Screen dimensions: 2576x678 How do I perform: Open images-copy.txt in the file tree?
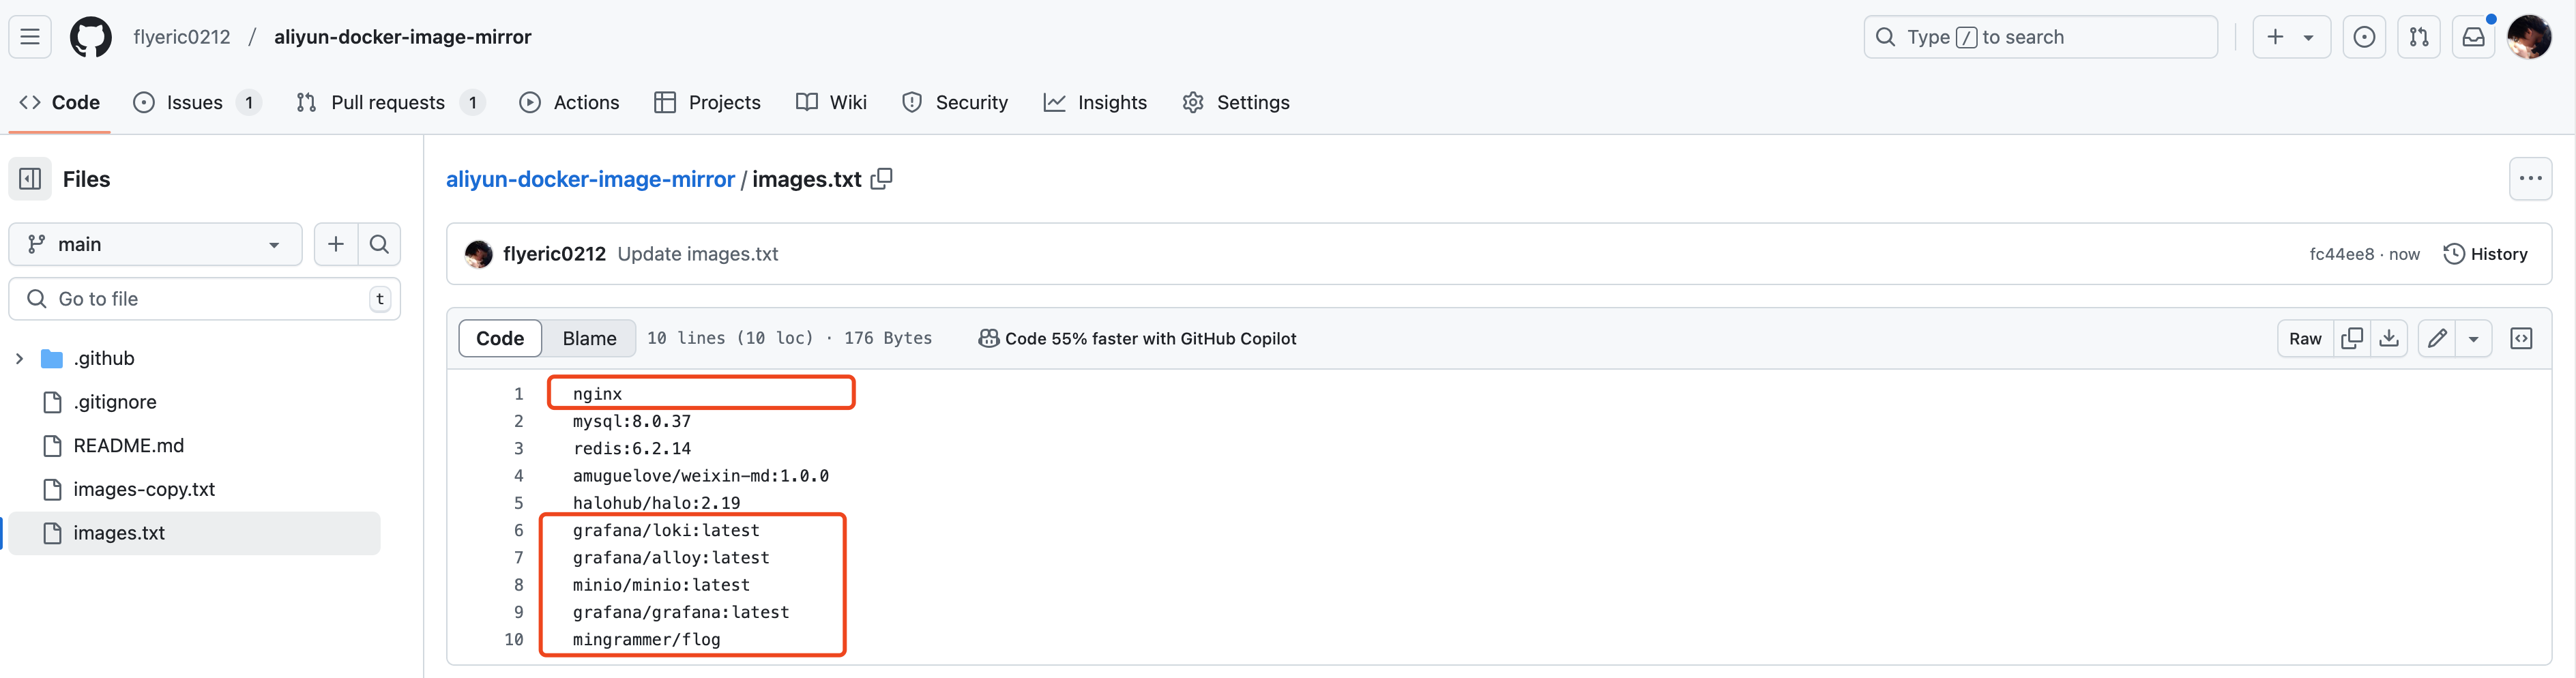144,489
